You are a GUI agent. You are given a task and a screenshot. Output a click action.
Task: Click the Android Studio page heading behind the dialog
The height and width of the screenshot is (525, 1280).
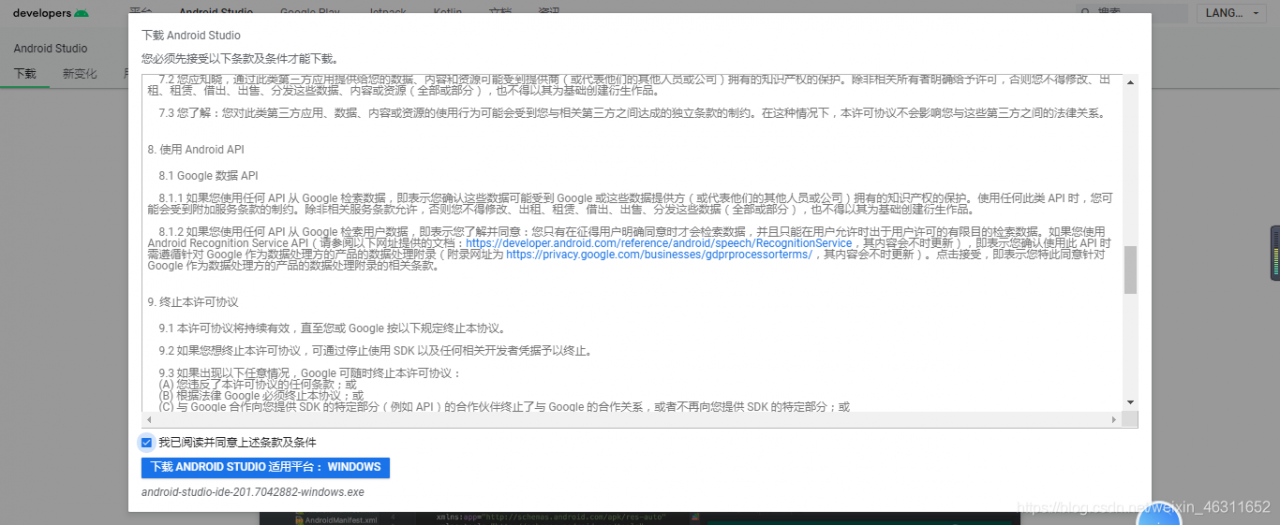click(50, 48)
